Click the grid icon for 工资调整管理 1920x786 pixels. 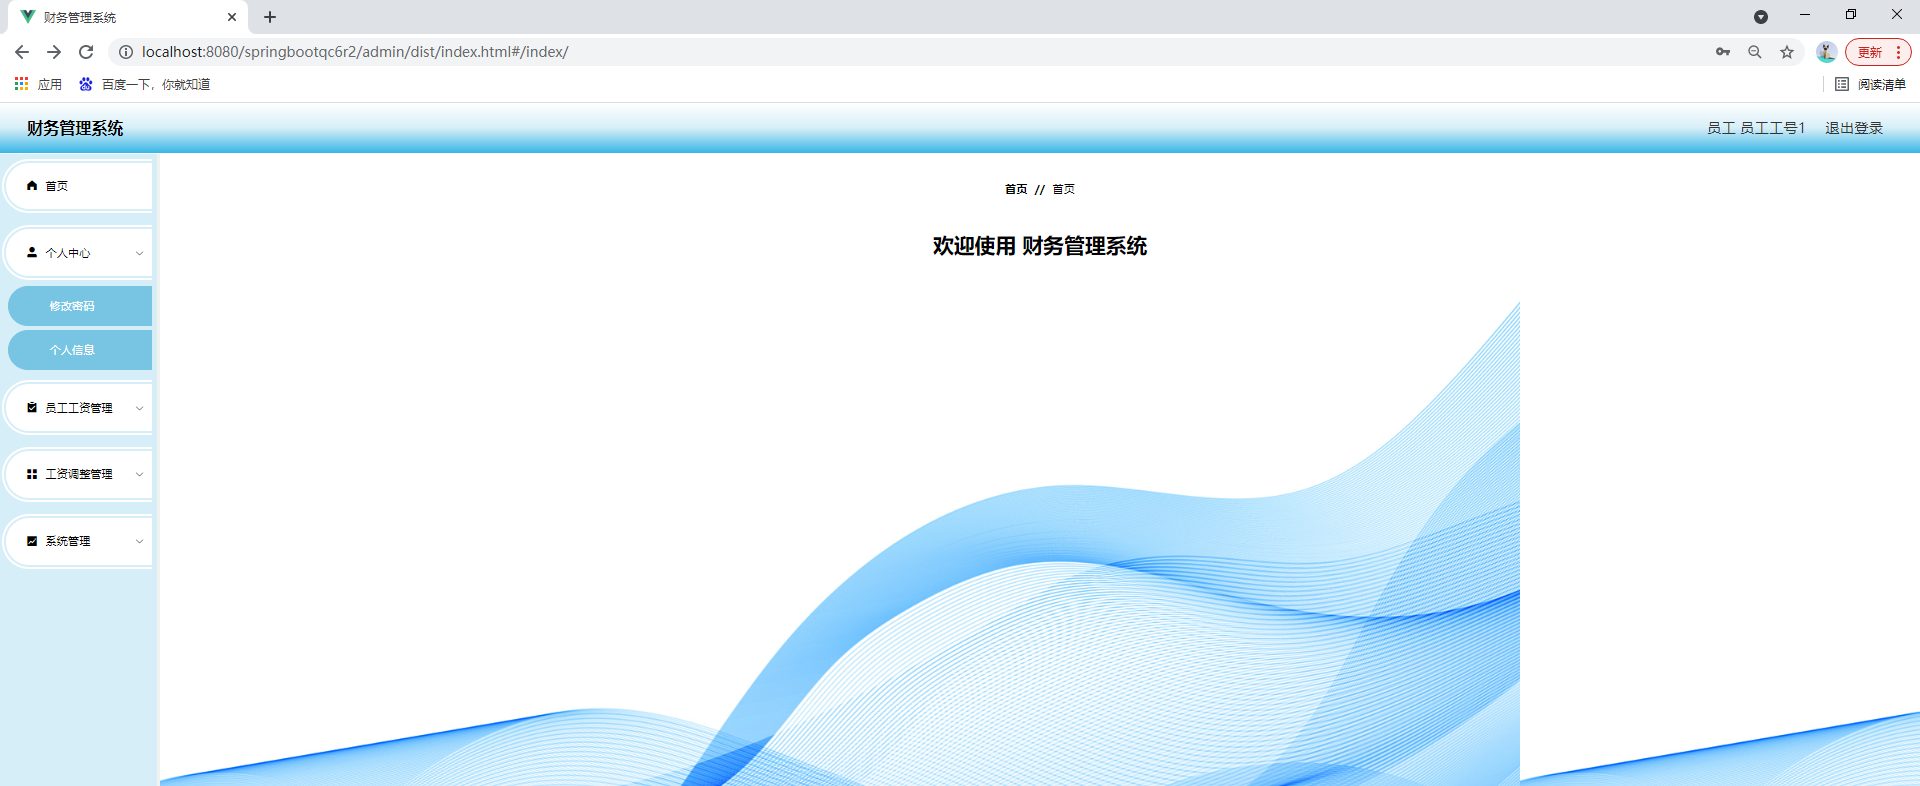[x=32, y=474]
